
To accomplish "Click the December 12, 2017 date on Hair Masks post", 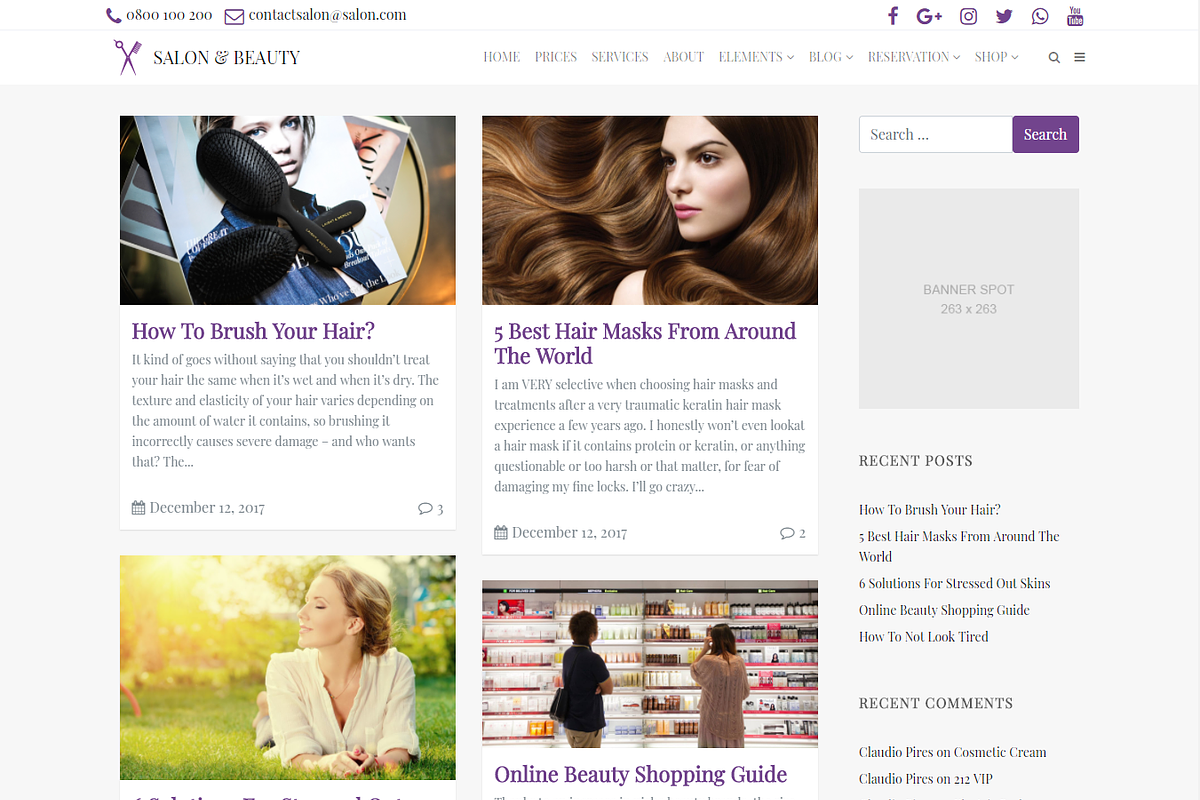I will (x=569, y=533).
